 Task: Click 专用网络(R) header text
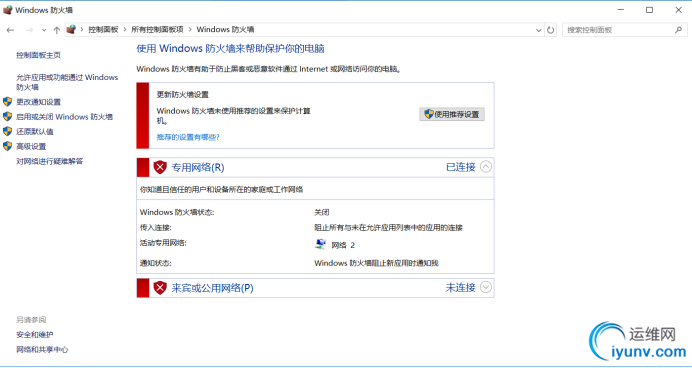[x=198, y=167]
